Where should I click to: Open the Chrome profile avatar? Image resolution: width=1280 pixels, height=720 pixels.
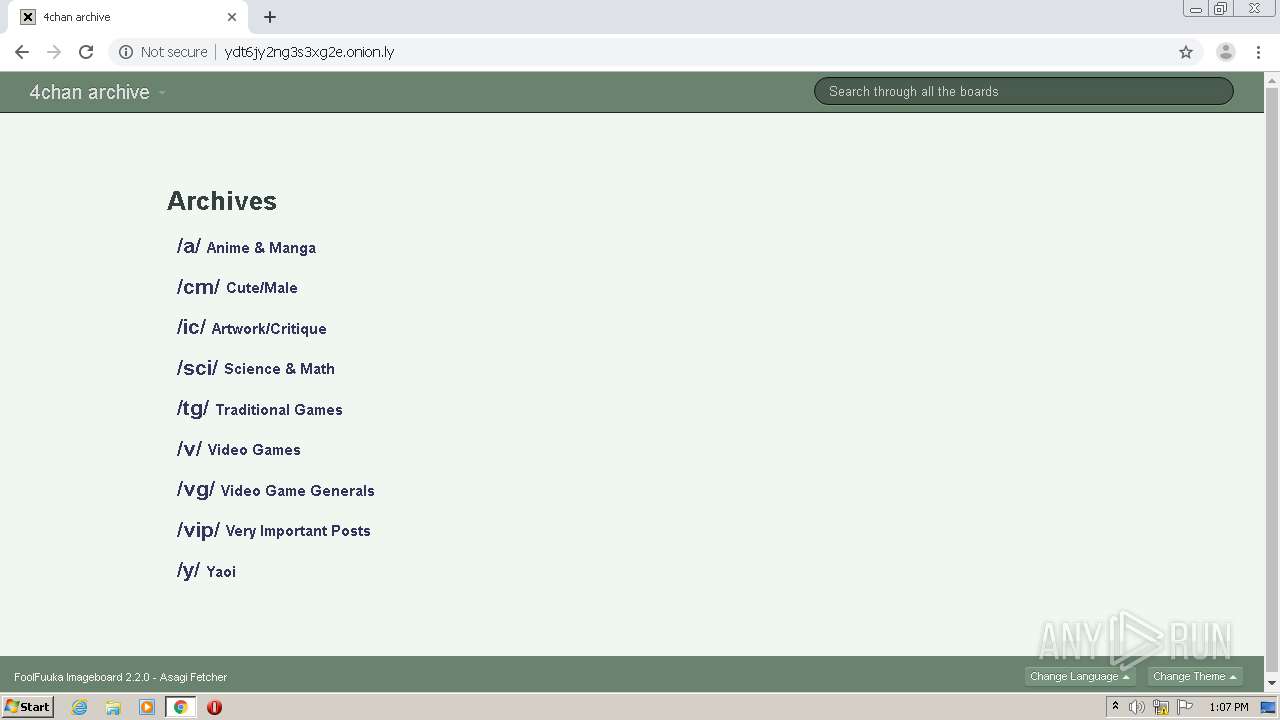tap(1226, 52)
